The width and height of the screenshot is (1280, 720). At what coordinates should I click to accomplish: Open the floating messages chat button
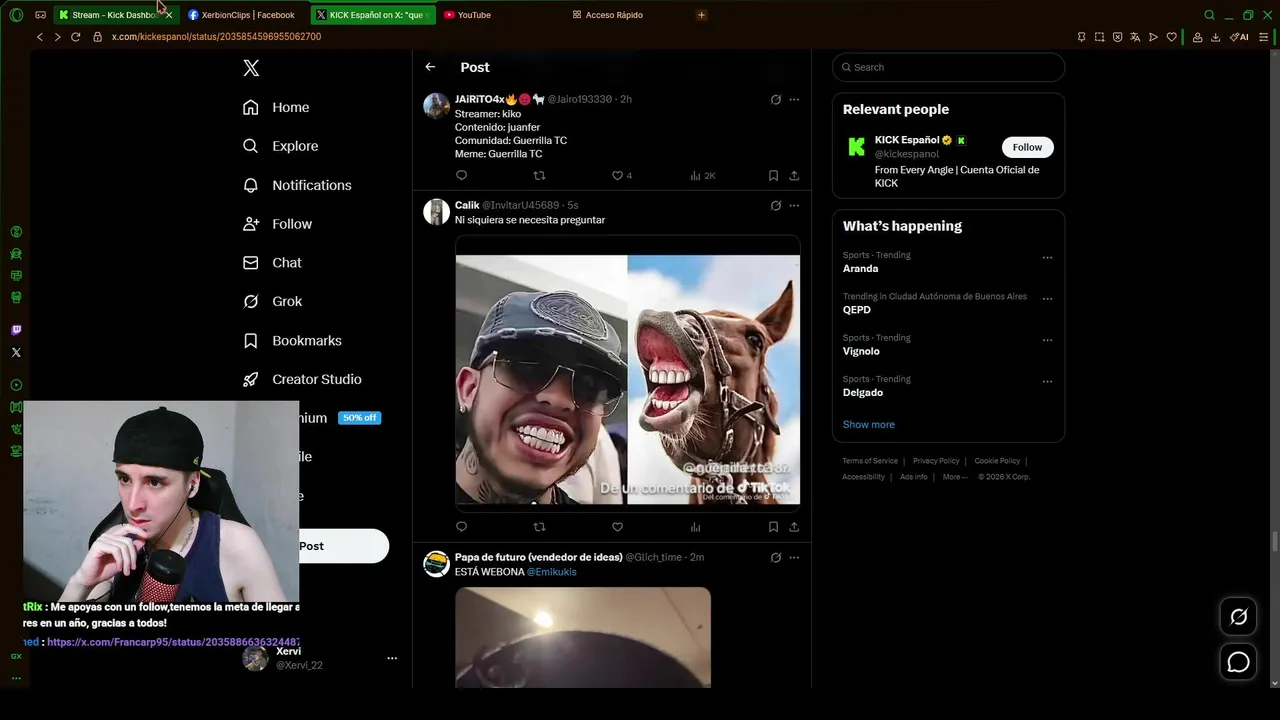[x=1238, y=662]
